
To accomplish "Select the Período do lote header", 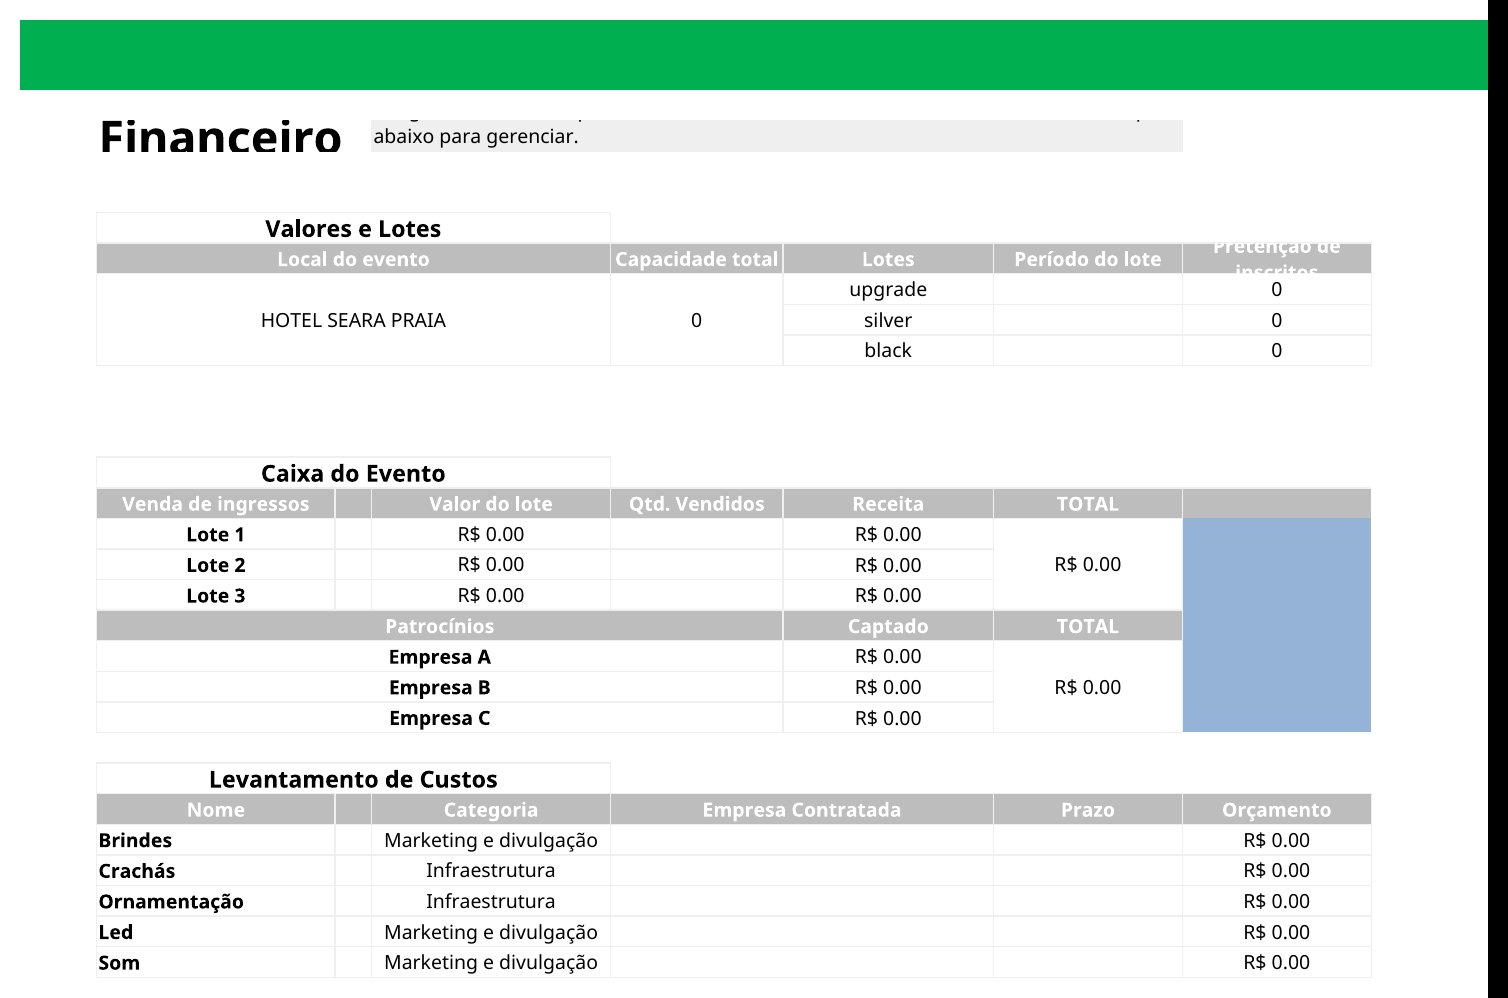I will point(1087,259).
